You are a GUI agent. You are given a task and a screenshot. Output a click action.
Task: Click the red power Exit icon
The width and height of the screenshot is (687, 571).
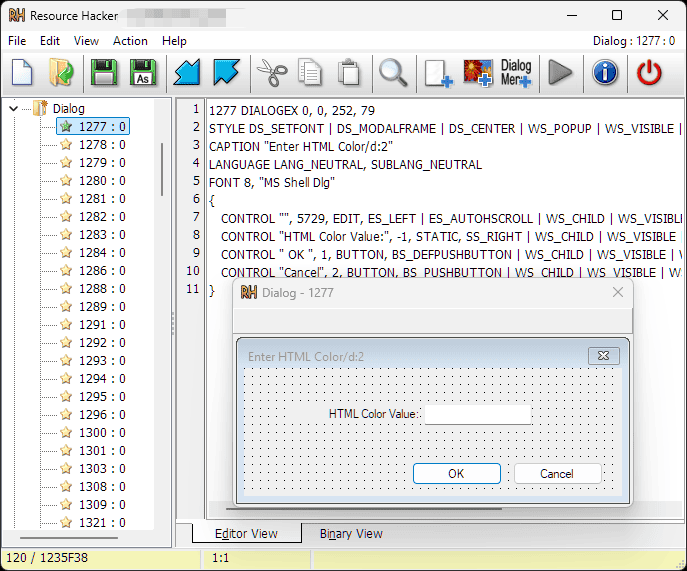(x=649, y=72)
